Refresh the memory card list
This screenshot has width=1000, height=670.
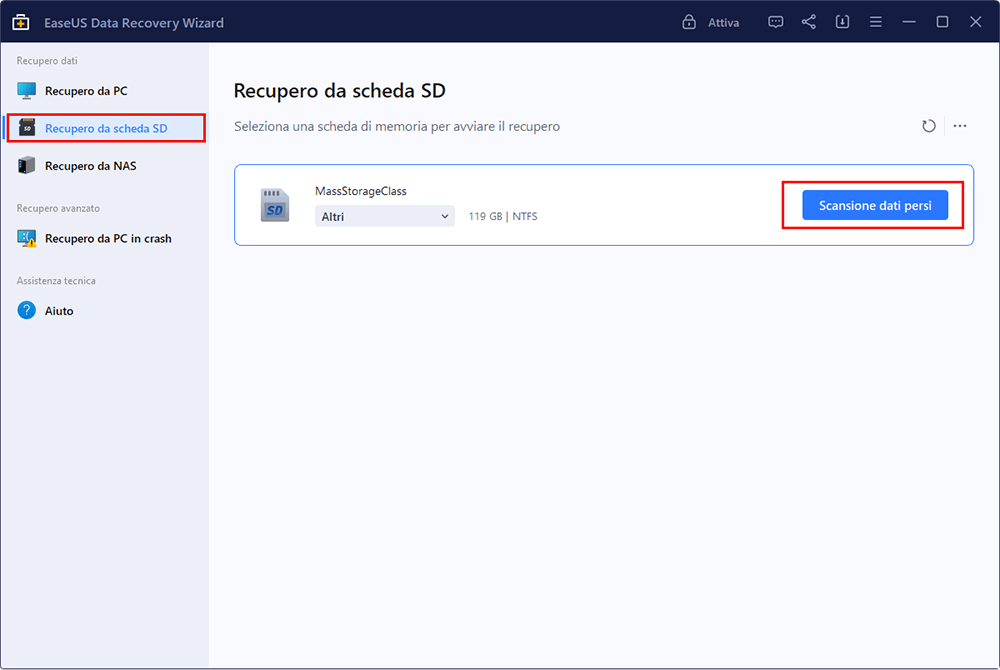(929, 126)
